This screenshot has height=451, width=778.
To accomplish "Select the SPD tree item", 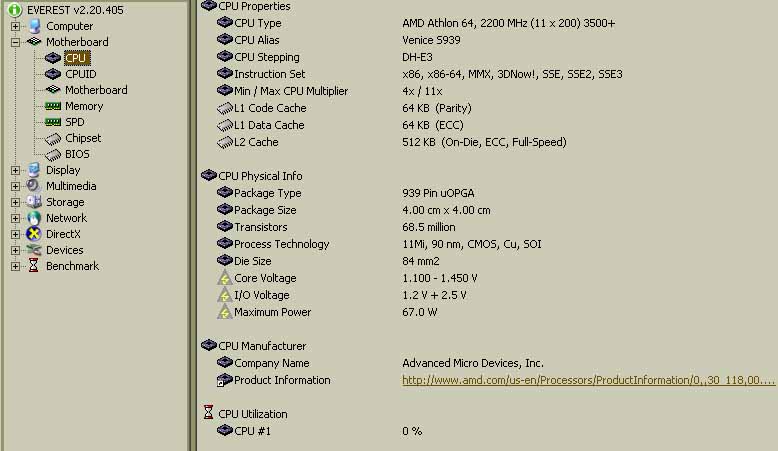I will pyautogui.click(x=75, y=122).
